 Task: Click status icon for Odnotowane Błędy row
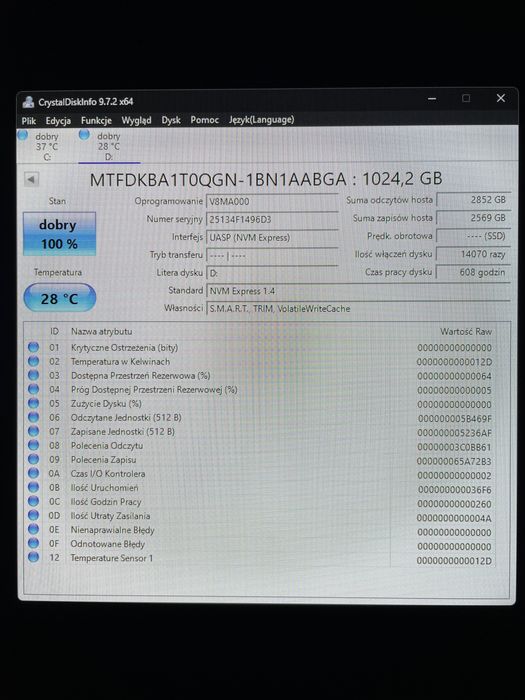[33, 543]
